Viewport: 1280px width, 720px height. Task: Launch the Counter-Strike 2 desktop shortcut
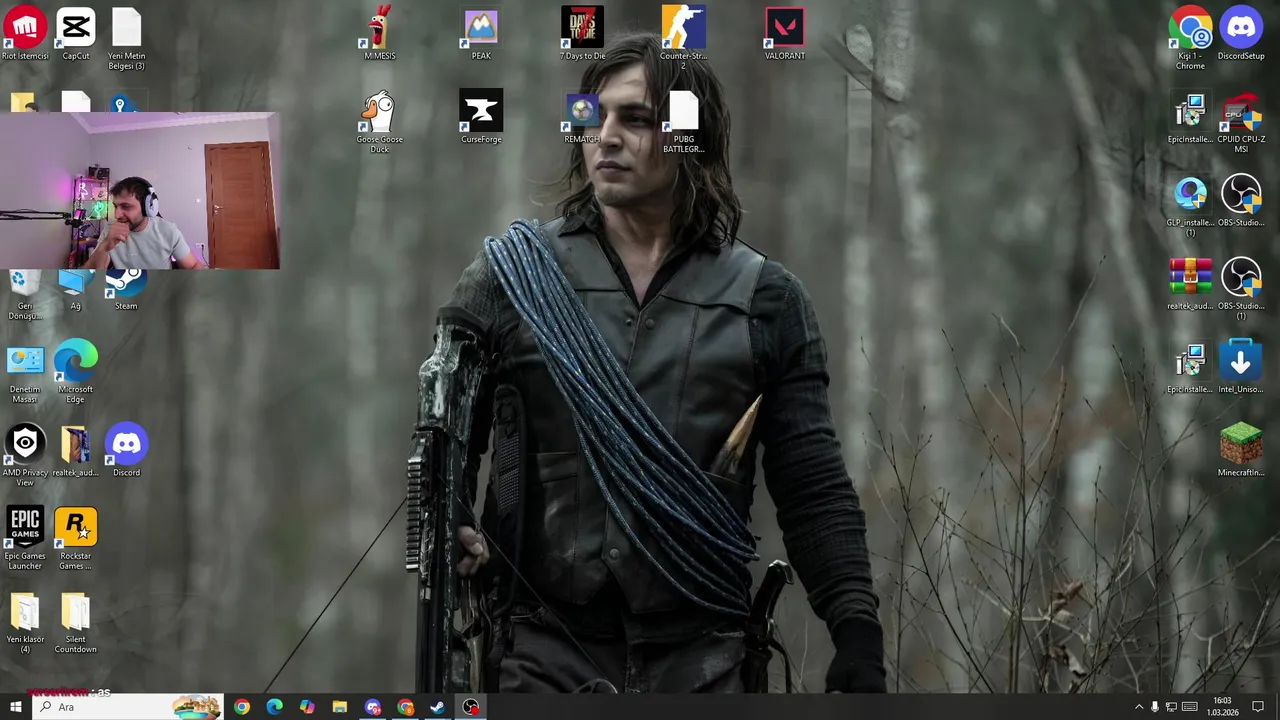[x=683, y=38]
